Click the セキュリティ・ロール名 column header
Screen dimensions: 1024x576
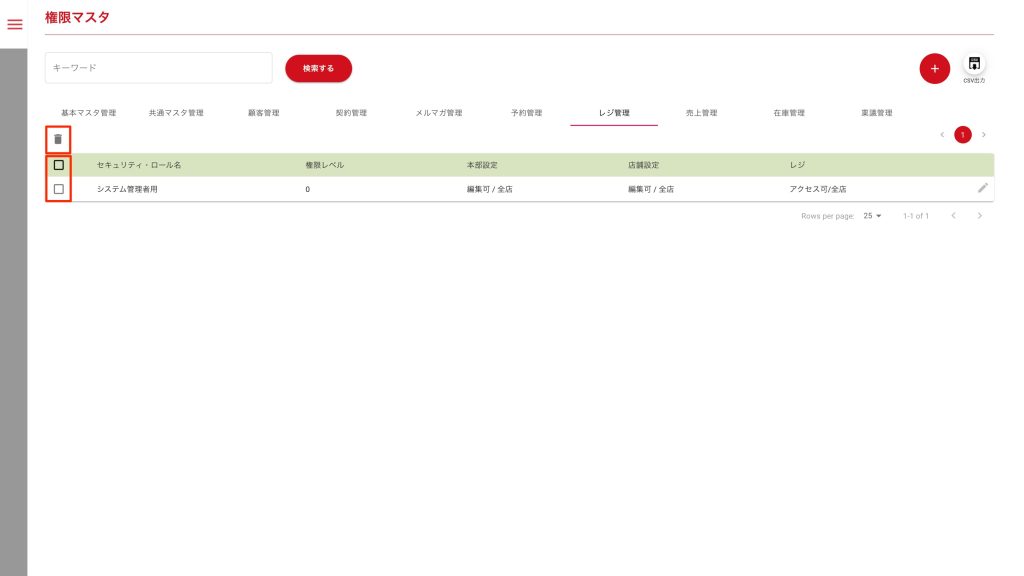click(x=139, y=165)
